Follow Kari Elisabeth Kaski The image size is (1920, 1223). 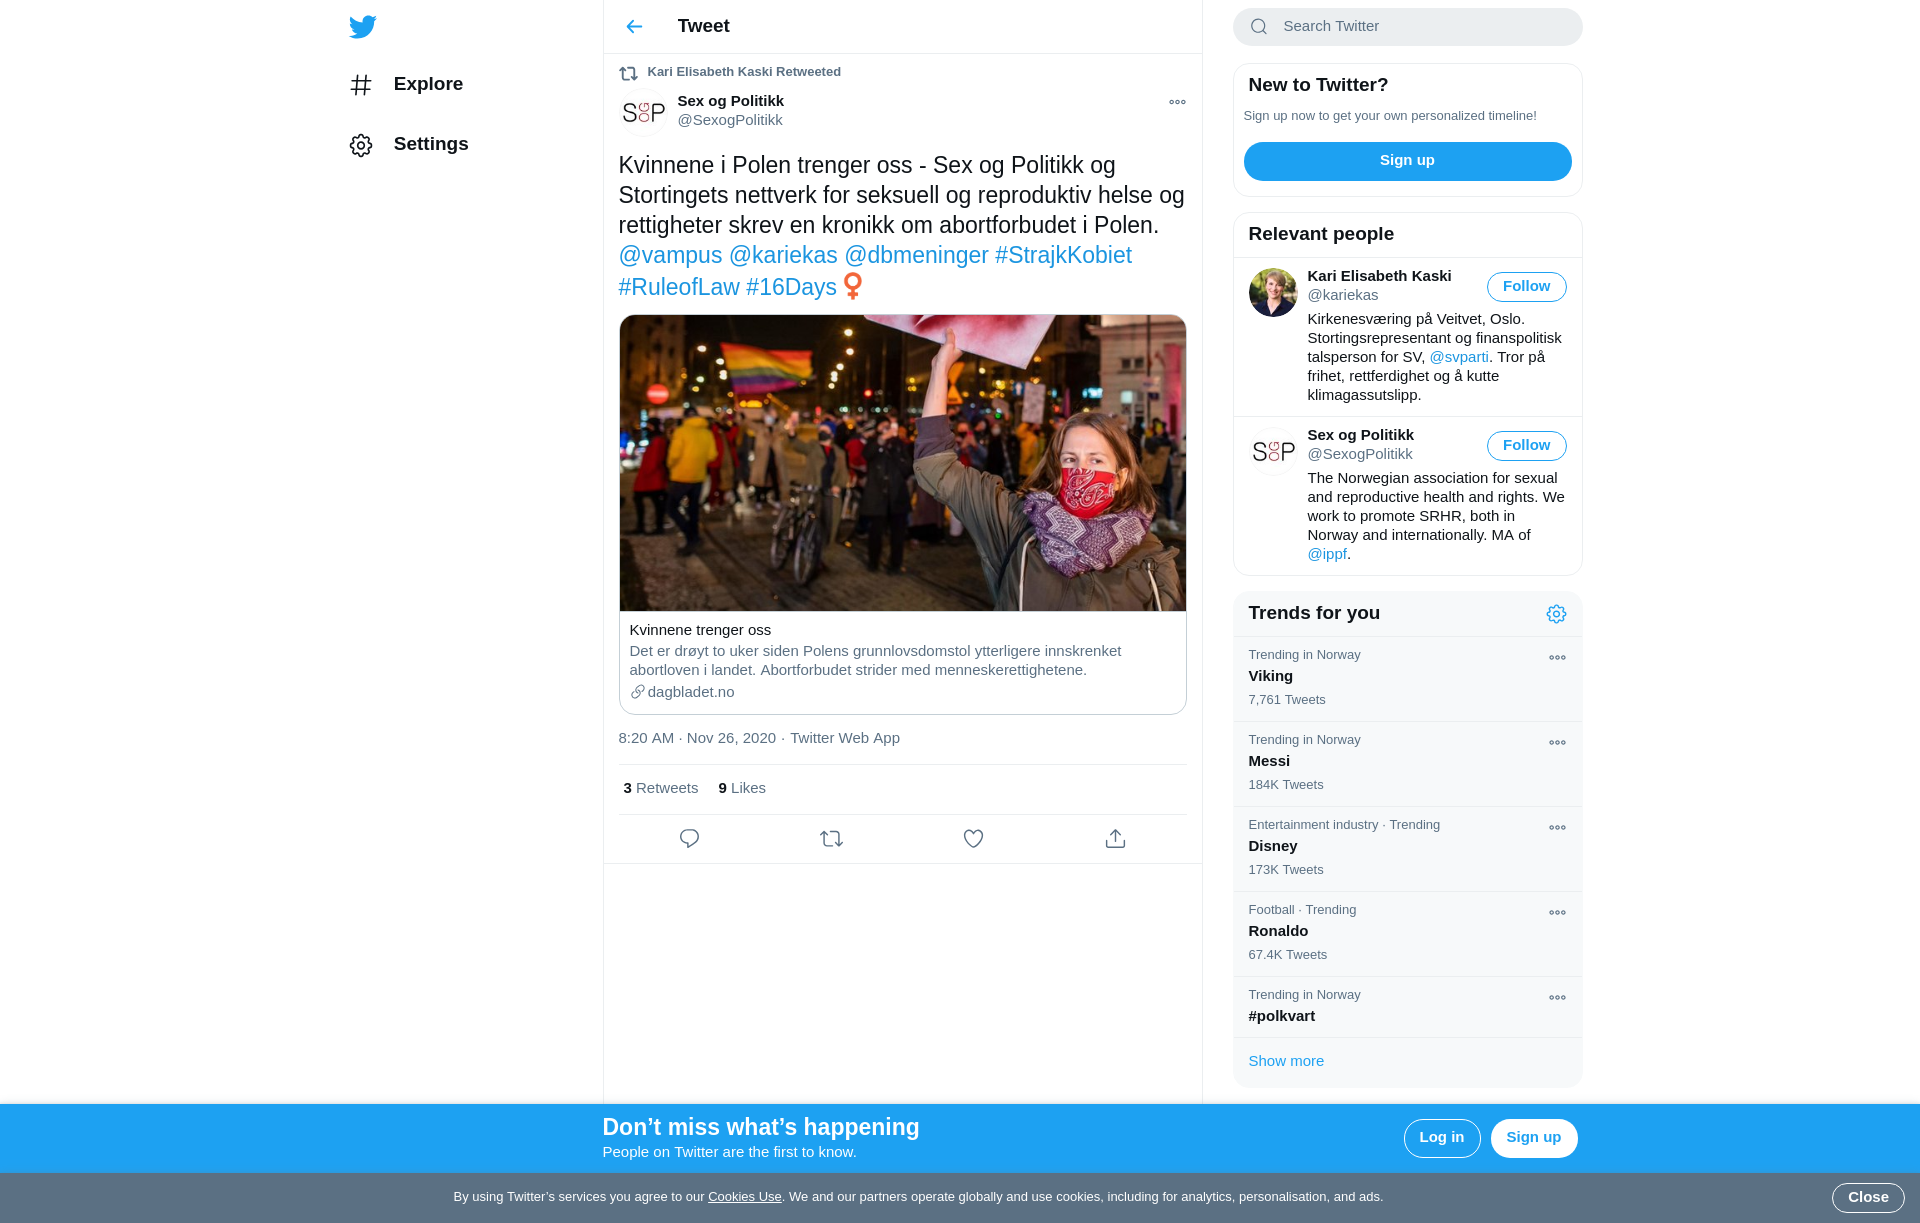(1526, 287)
